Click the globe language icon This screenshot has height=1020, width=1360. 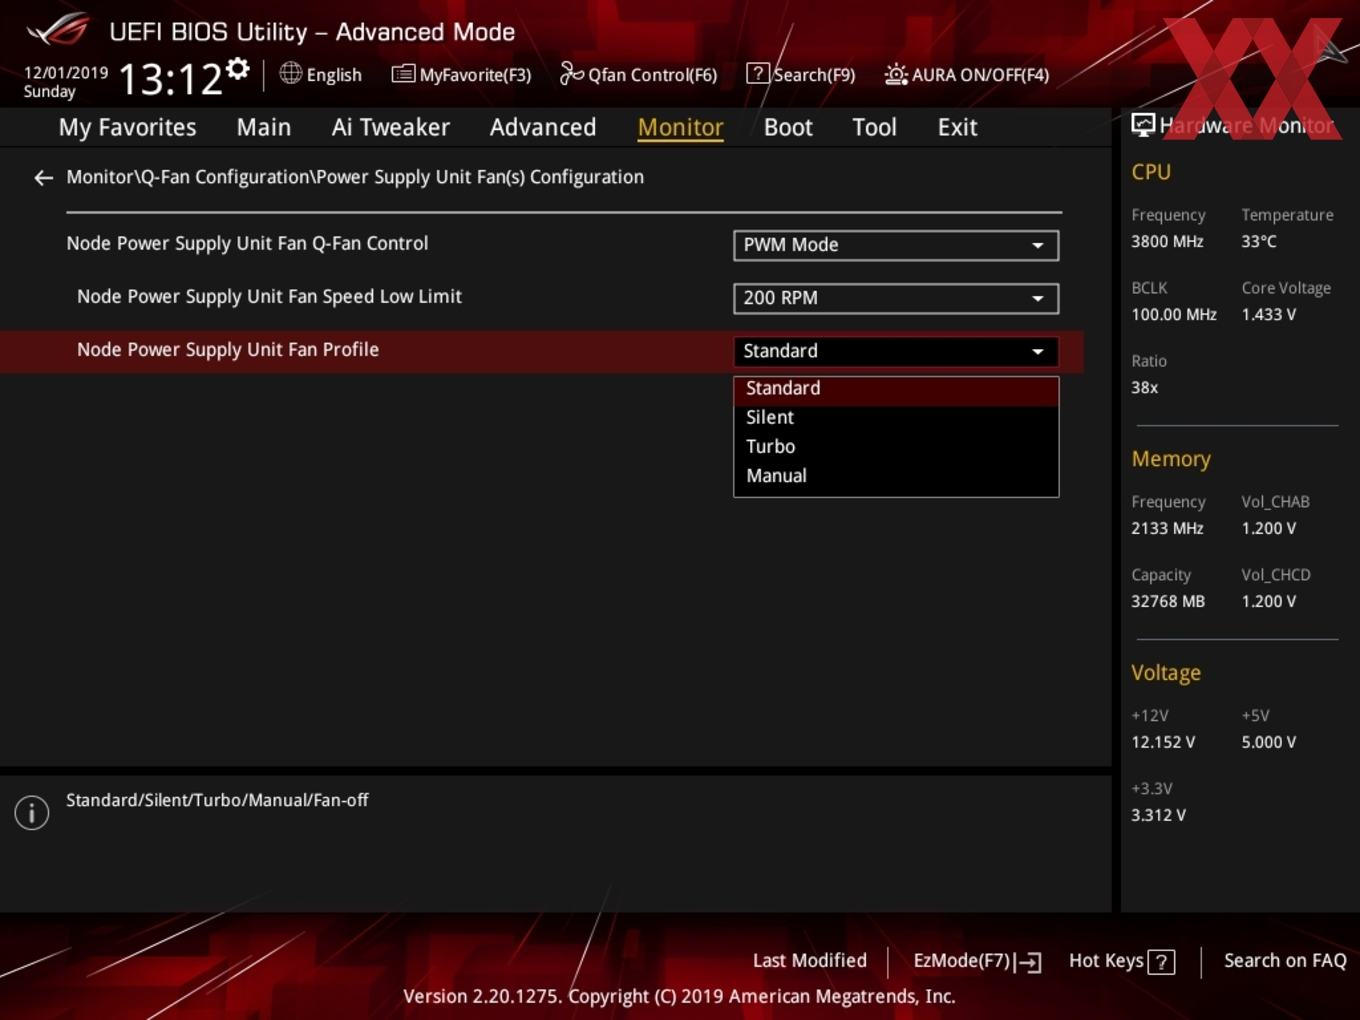coord(290,73)
